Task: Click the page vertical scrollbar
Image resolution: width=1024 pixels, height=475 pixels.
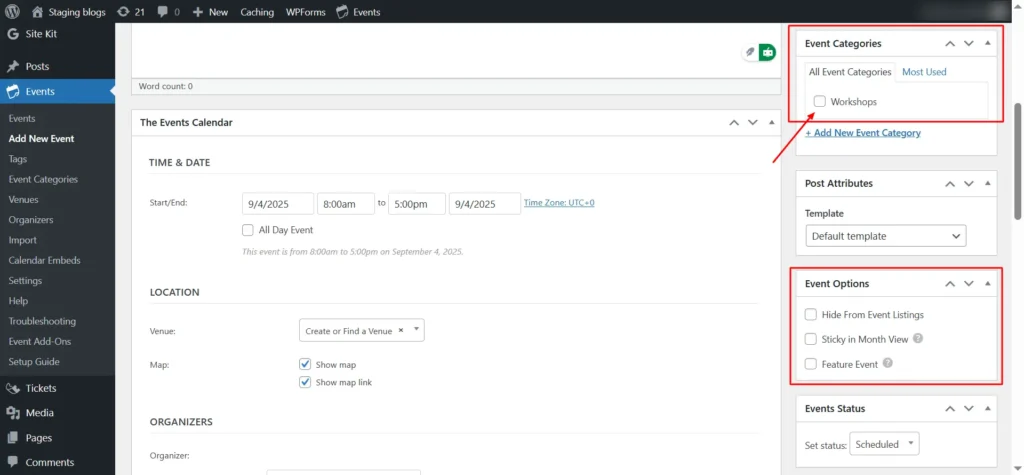Action: point(1017,160)
